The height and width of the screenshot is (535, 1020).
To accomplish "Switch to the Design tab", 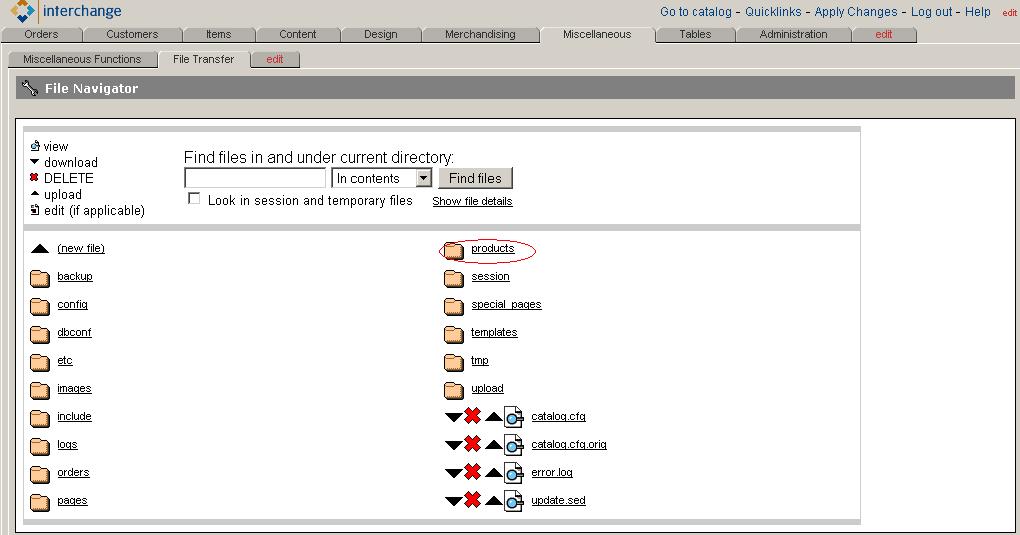I will 381,34.
